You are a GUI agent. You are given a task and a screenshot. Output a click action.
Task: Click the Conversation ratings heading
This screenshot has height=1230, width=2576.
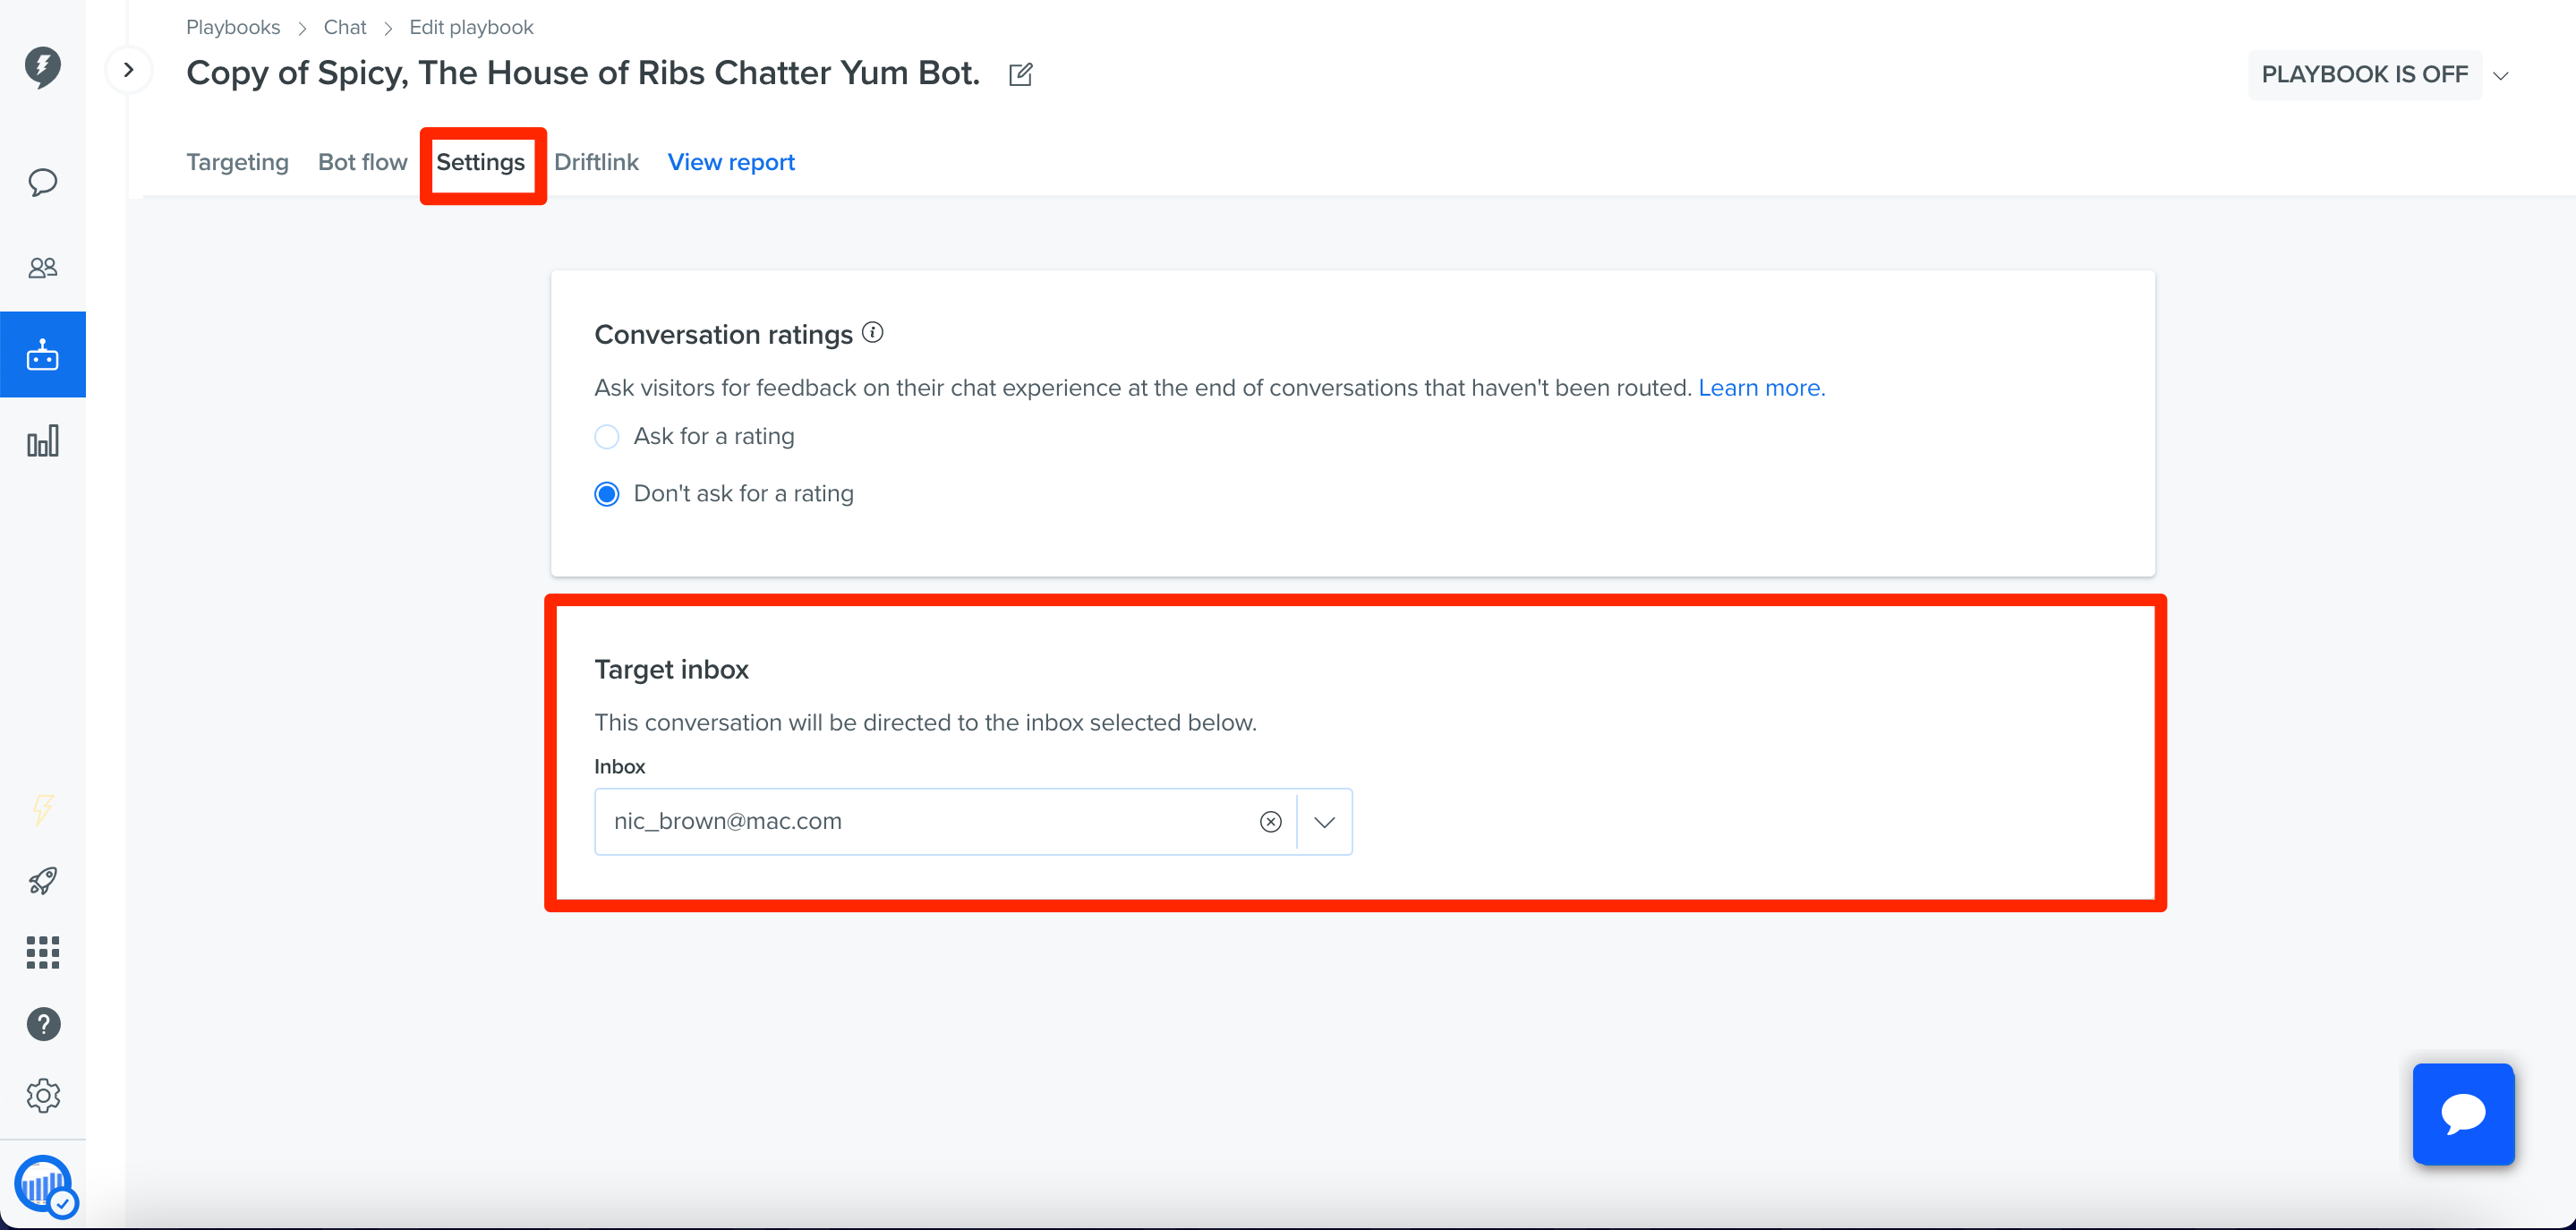[x=723, y=335]
